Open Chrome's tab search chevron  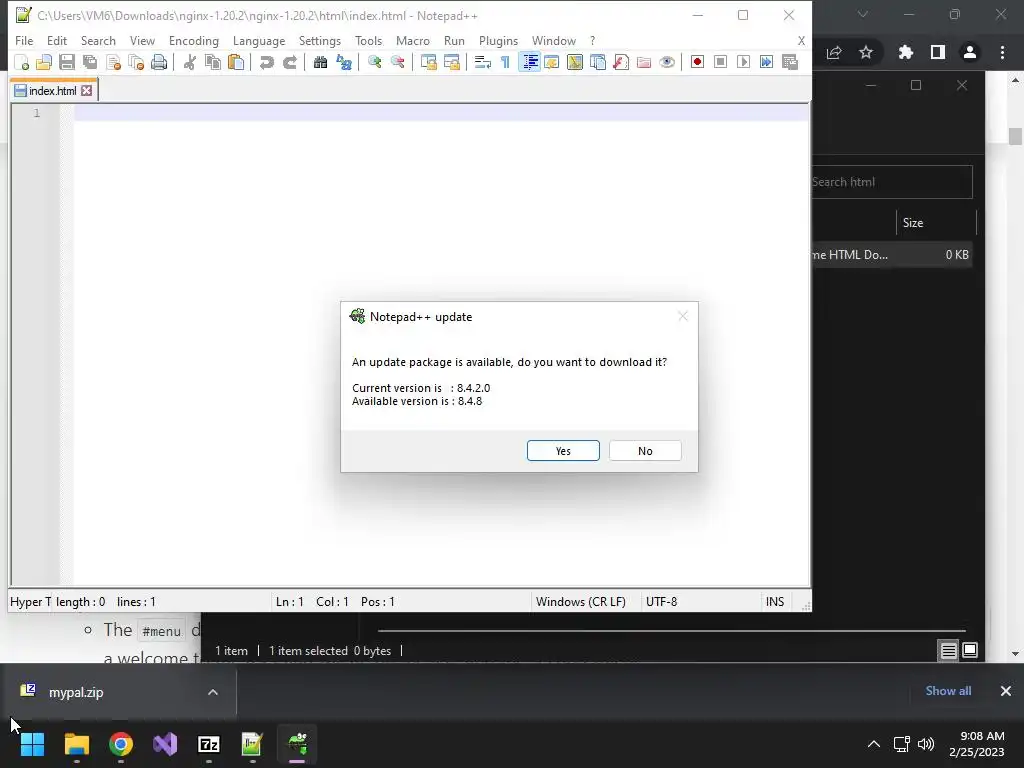pos(863,14)
